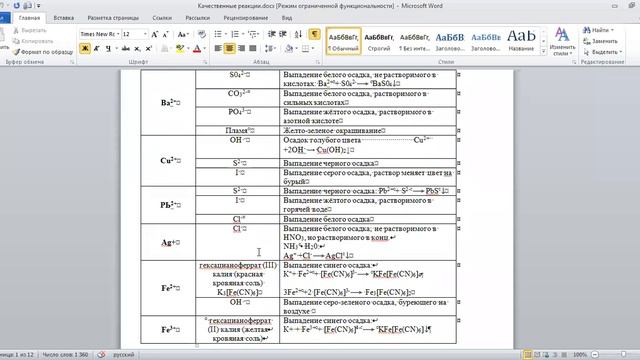Toggle center alignment
640x360 pixels.
[x=230, y=49]
